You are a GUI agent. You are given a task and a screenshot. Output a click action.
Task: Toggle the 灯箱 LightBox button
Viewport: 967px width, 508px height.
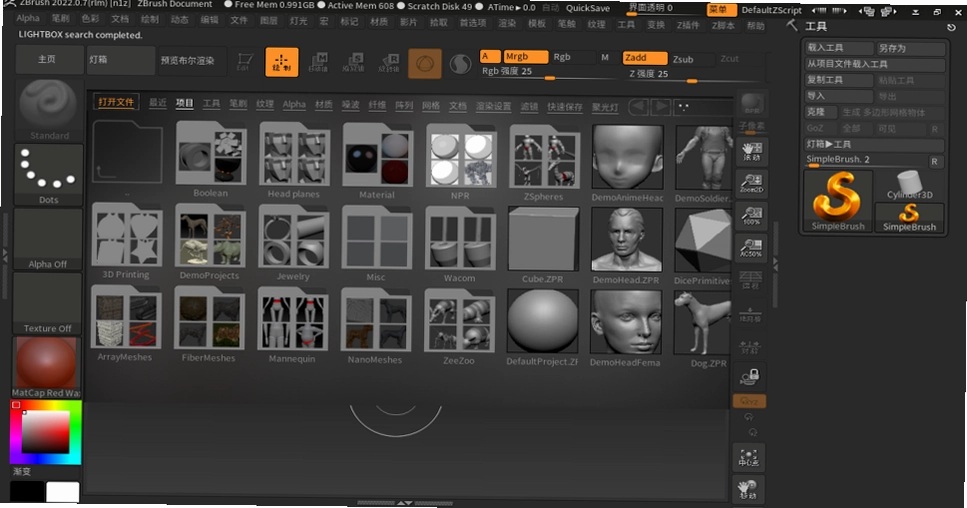click(120, 60)
